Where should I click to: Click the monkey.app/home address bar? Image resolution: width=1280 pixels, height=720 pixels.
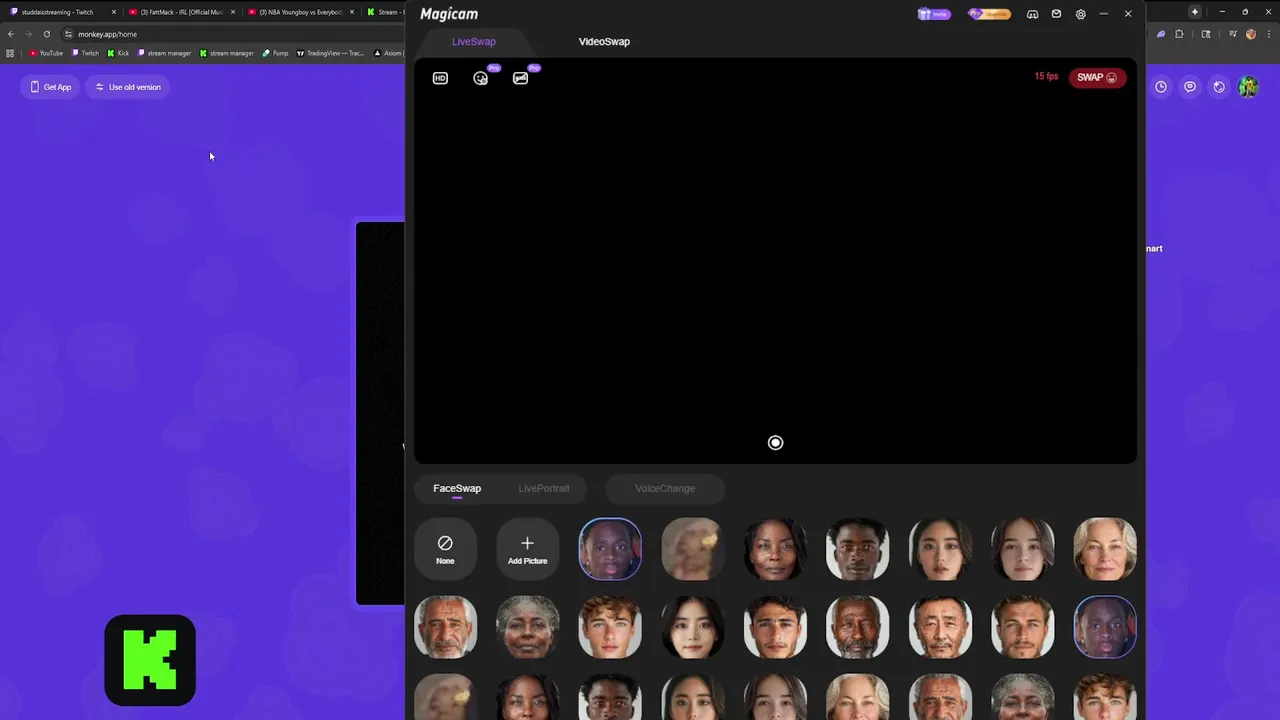click(x=230, y=34)
